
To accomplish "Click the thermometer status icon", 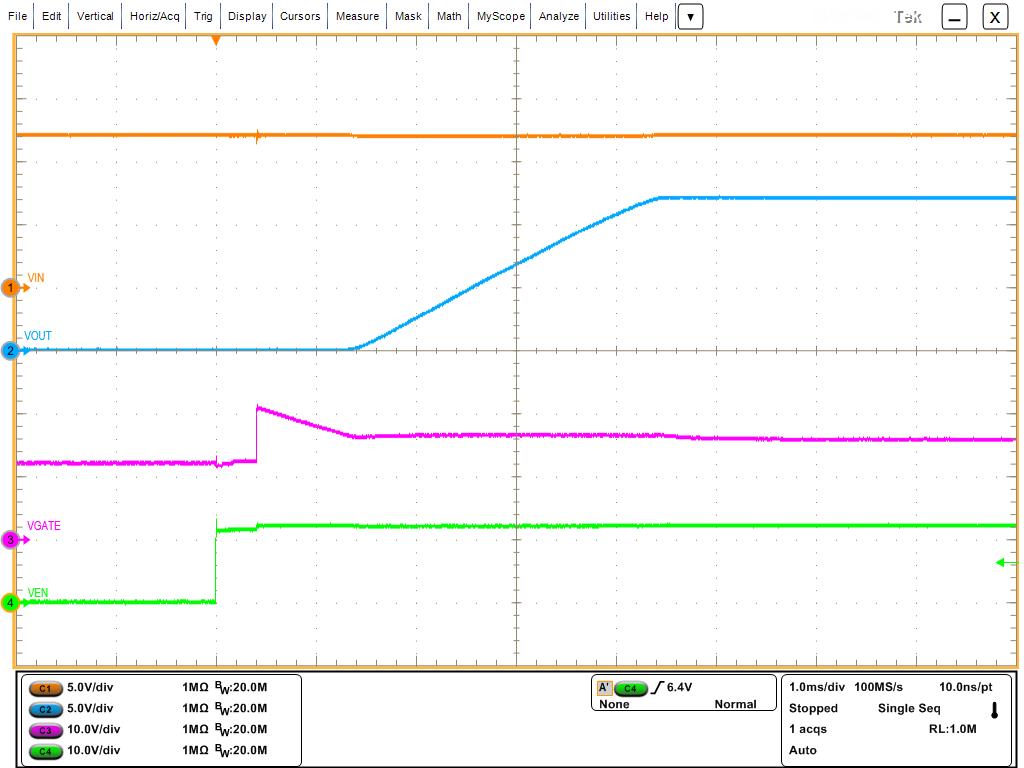I will pyautogui.click(x=994, y=710).
